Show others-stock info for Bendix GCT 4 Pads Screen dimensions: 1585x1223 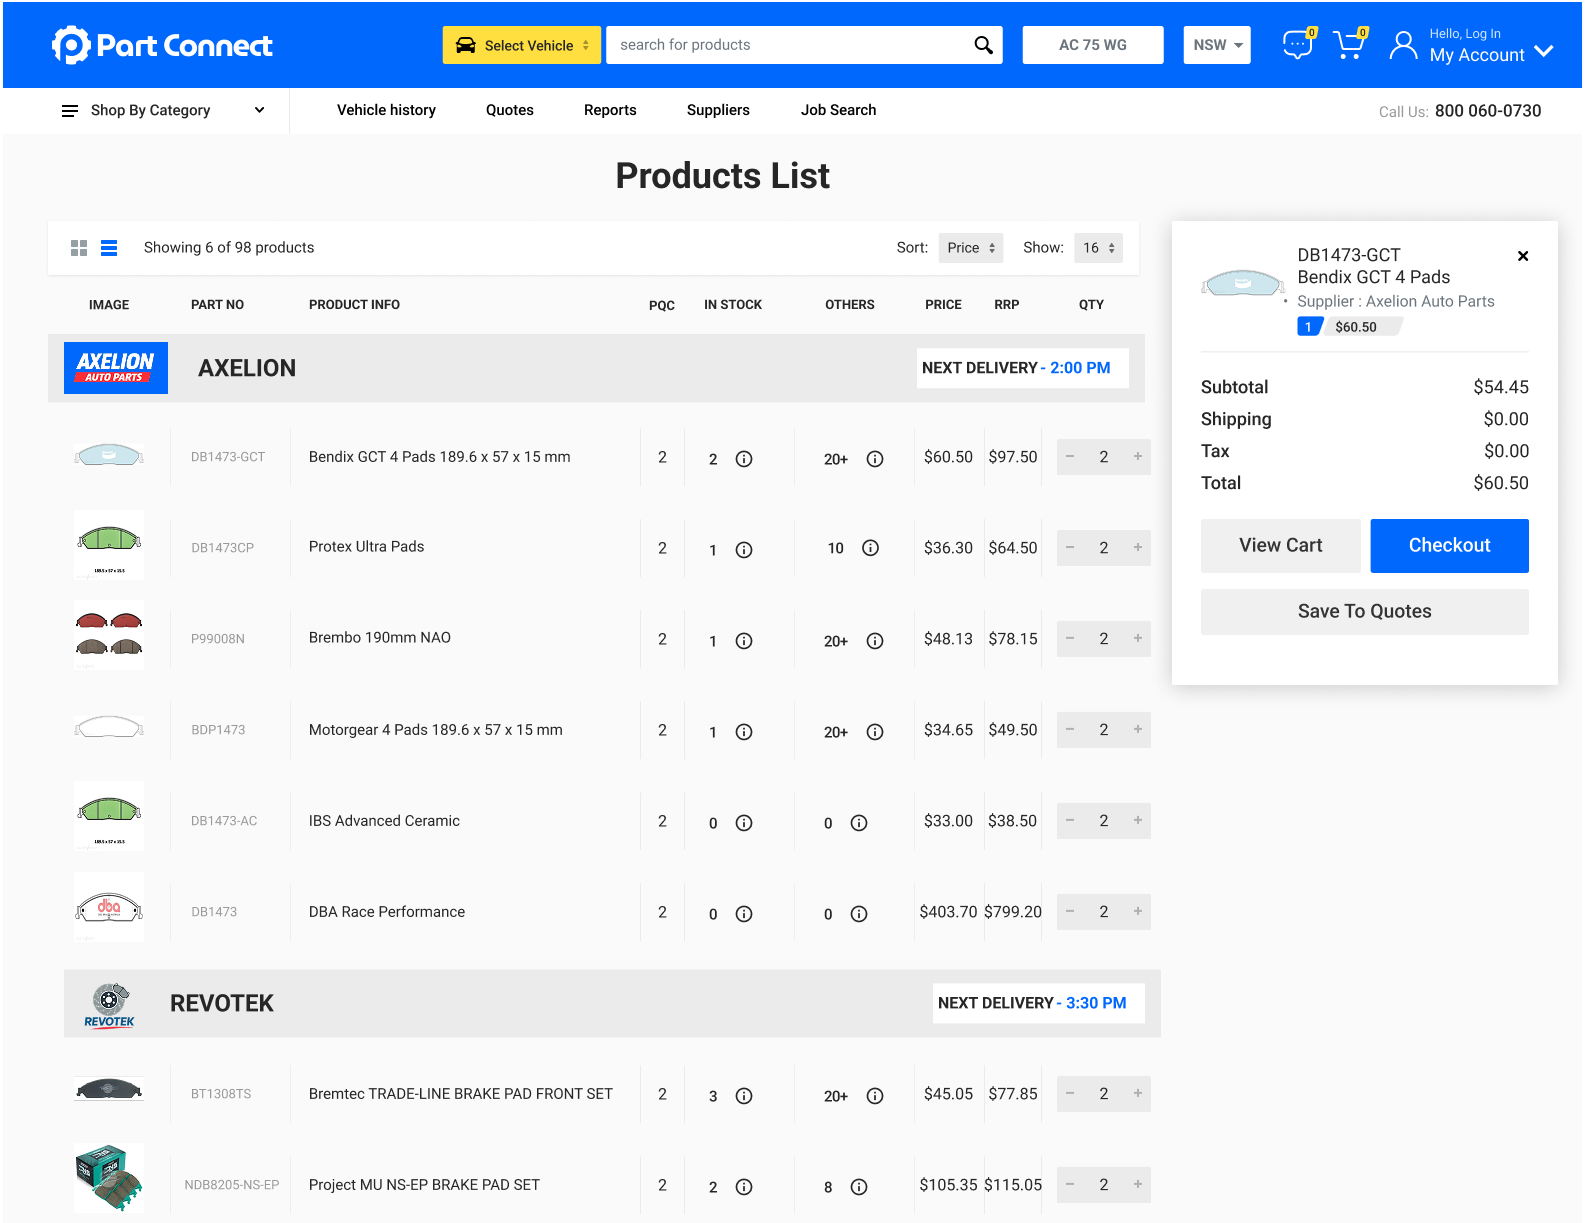click(x=875, y=459)
